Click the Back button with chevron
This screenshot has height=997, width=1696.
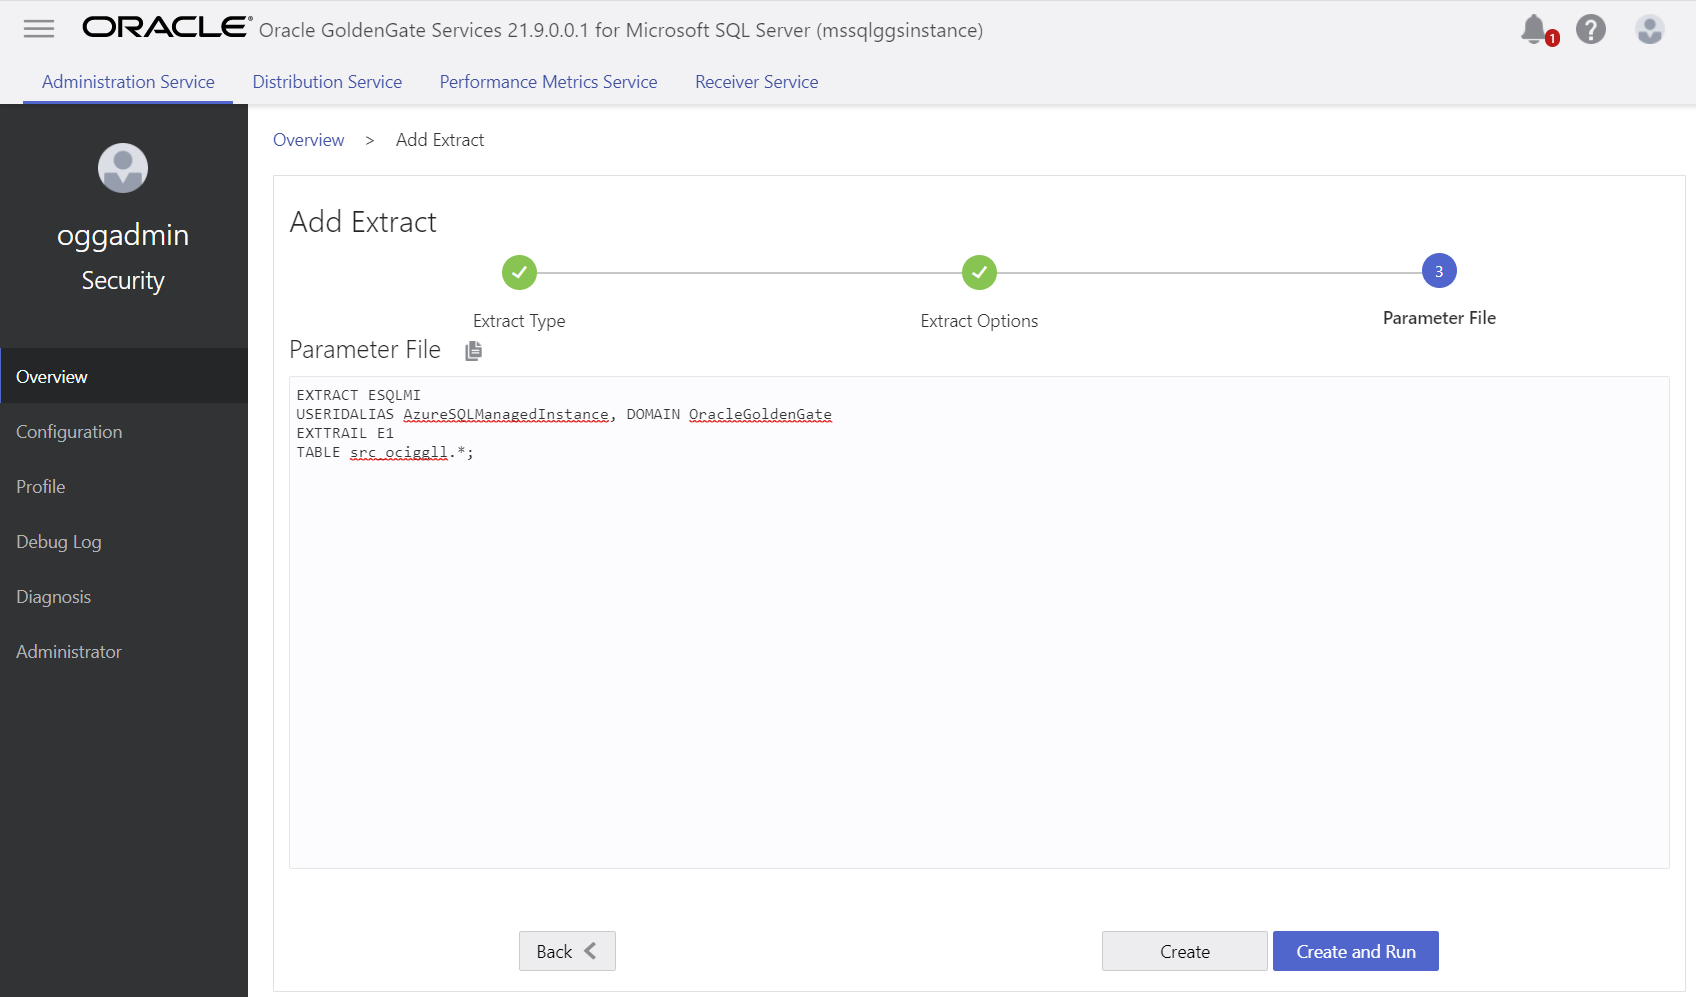click(x=566, y=951)
